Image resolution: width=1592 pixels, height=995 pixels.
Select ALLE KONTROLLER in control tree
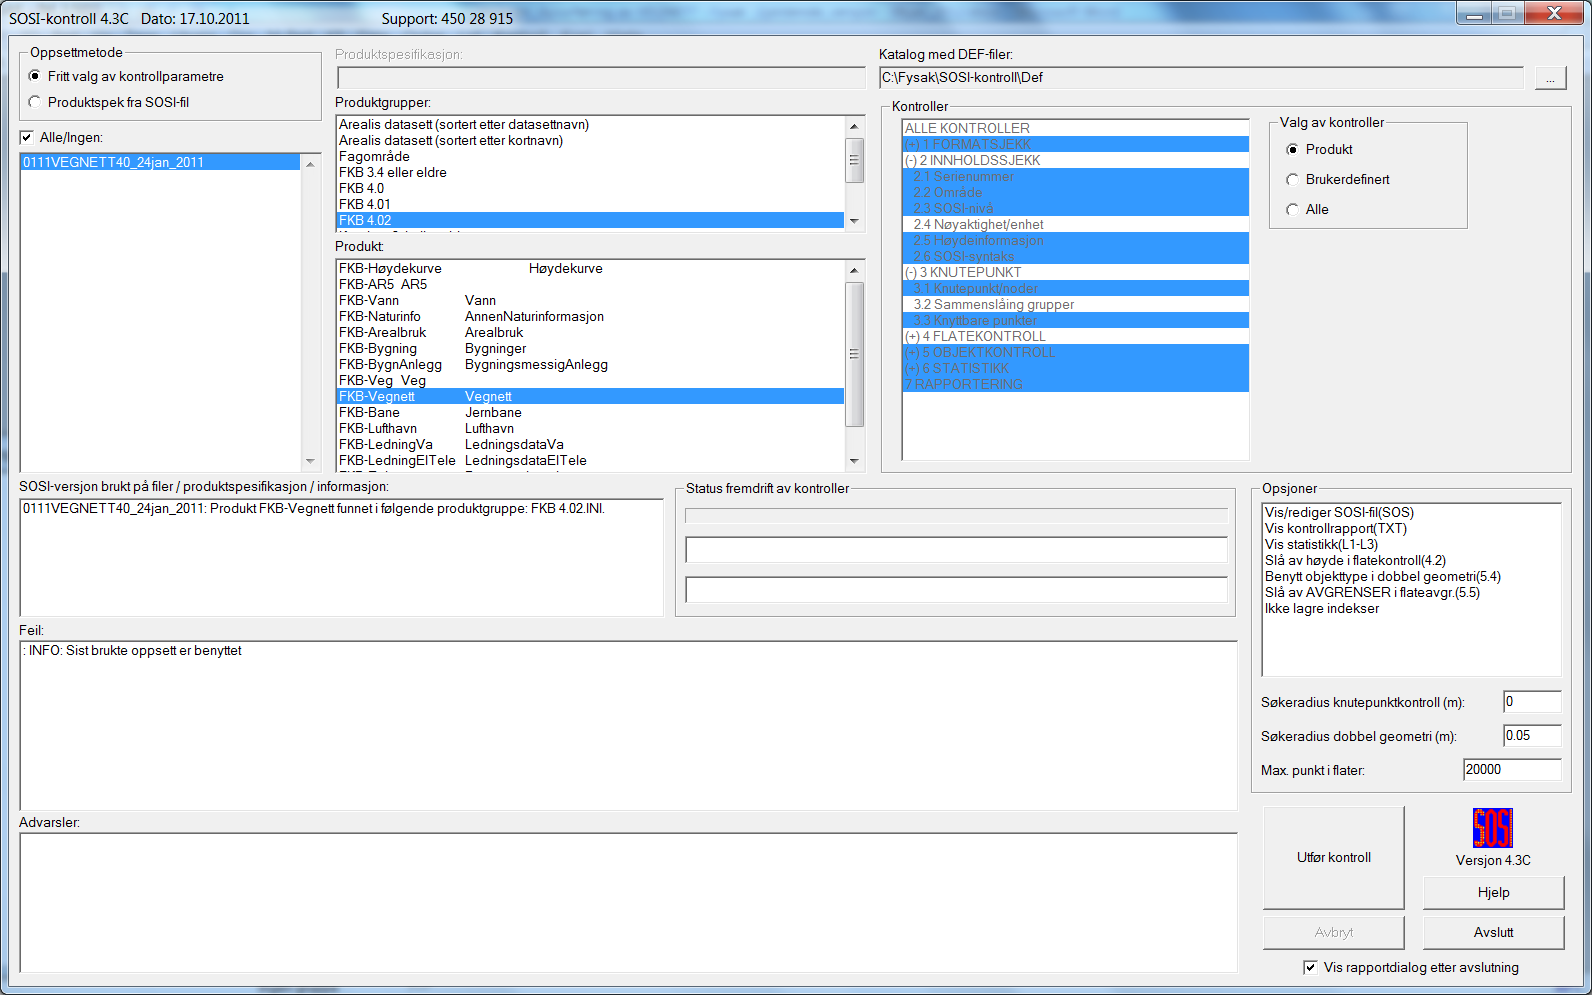coord(1076,128)
